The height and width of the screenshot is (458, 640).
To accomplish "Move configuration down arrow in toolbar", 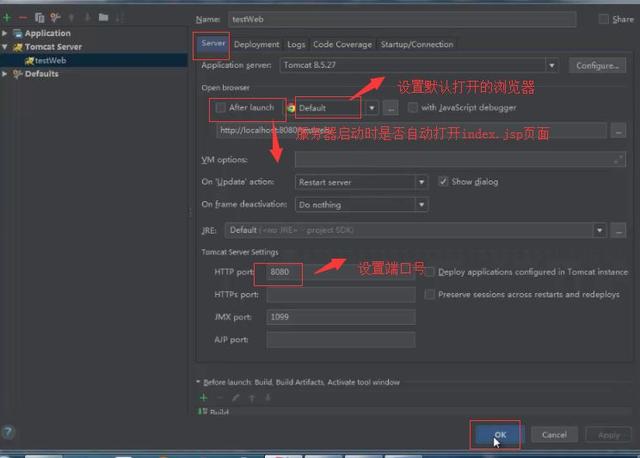I will 87,18.
